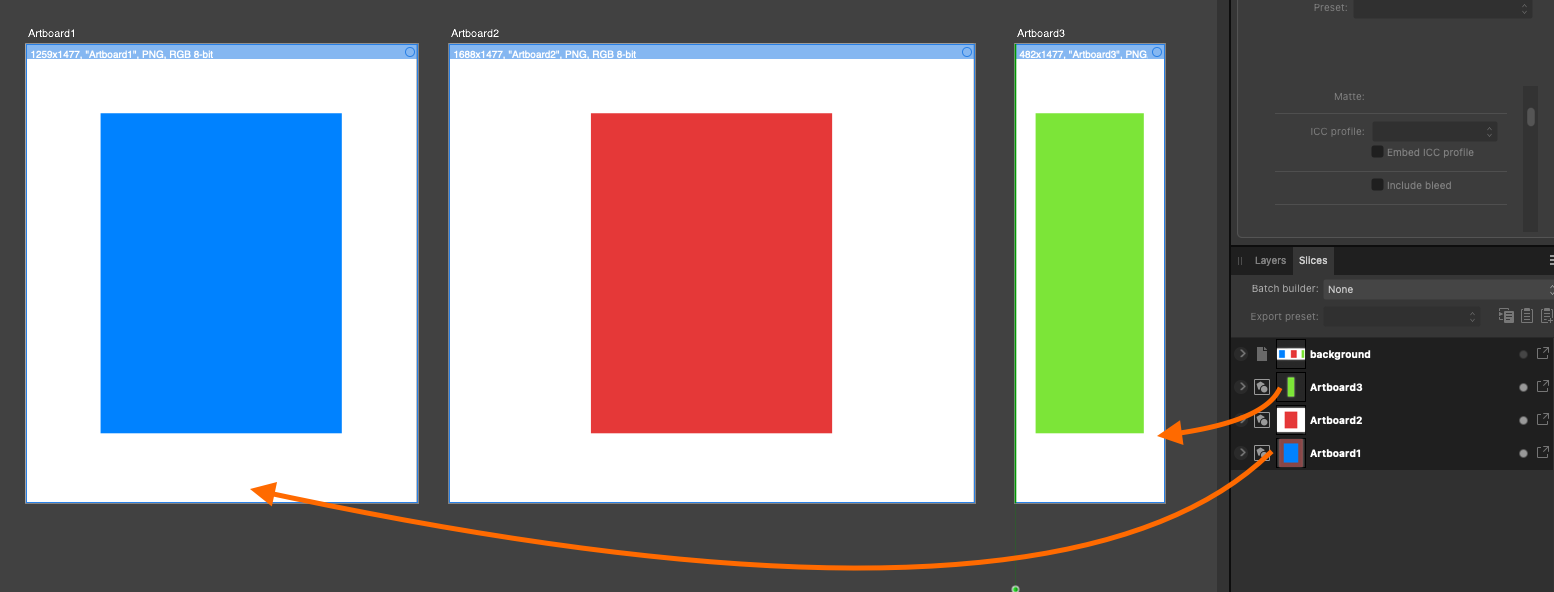Select the Artboard3 green thumbnail in the Slices list
This screenshot has height=592, width=1554.
[x=1291, y=387]
